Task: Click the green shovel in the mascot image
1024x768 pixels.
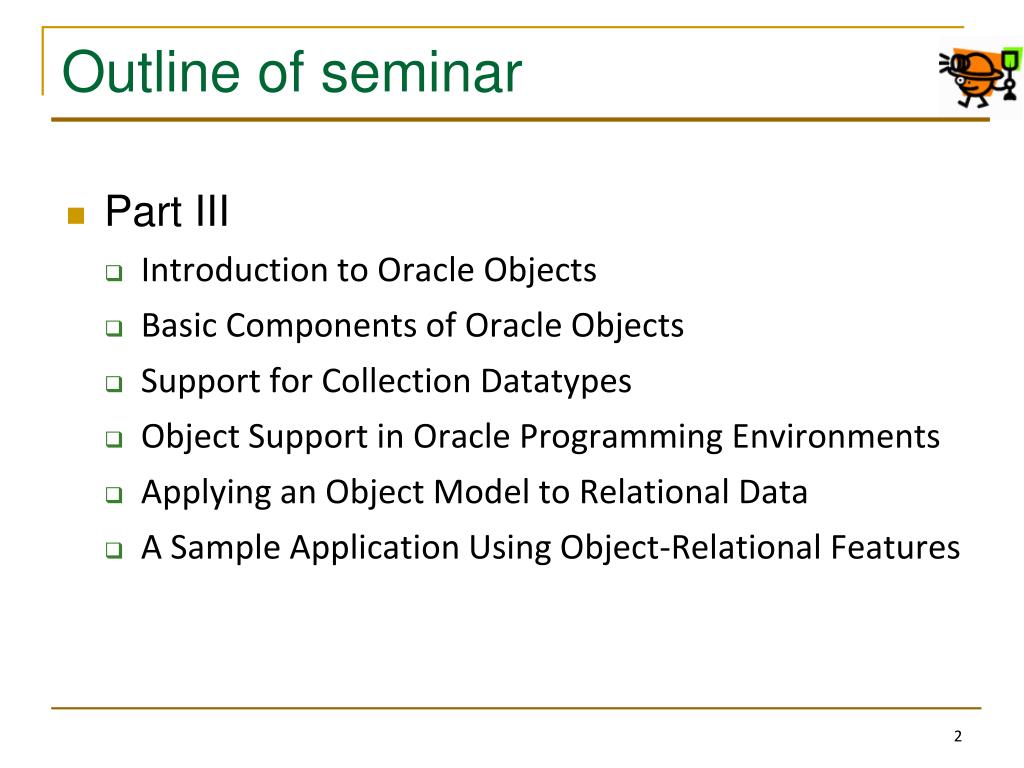Action: click(1010, 74)
